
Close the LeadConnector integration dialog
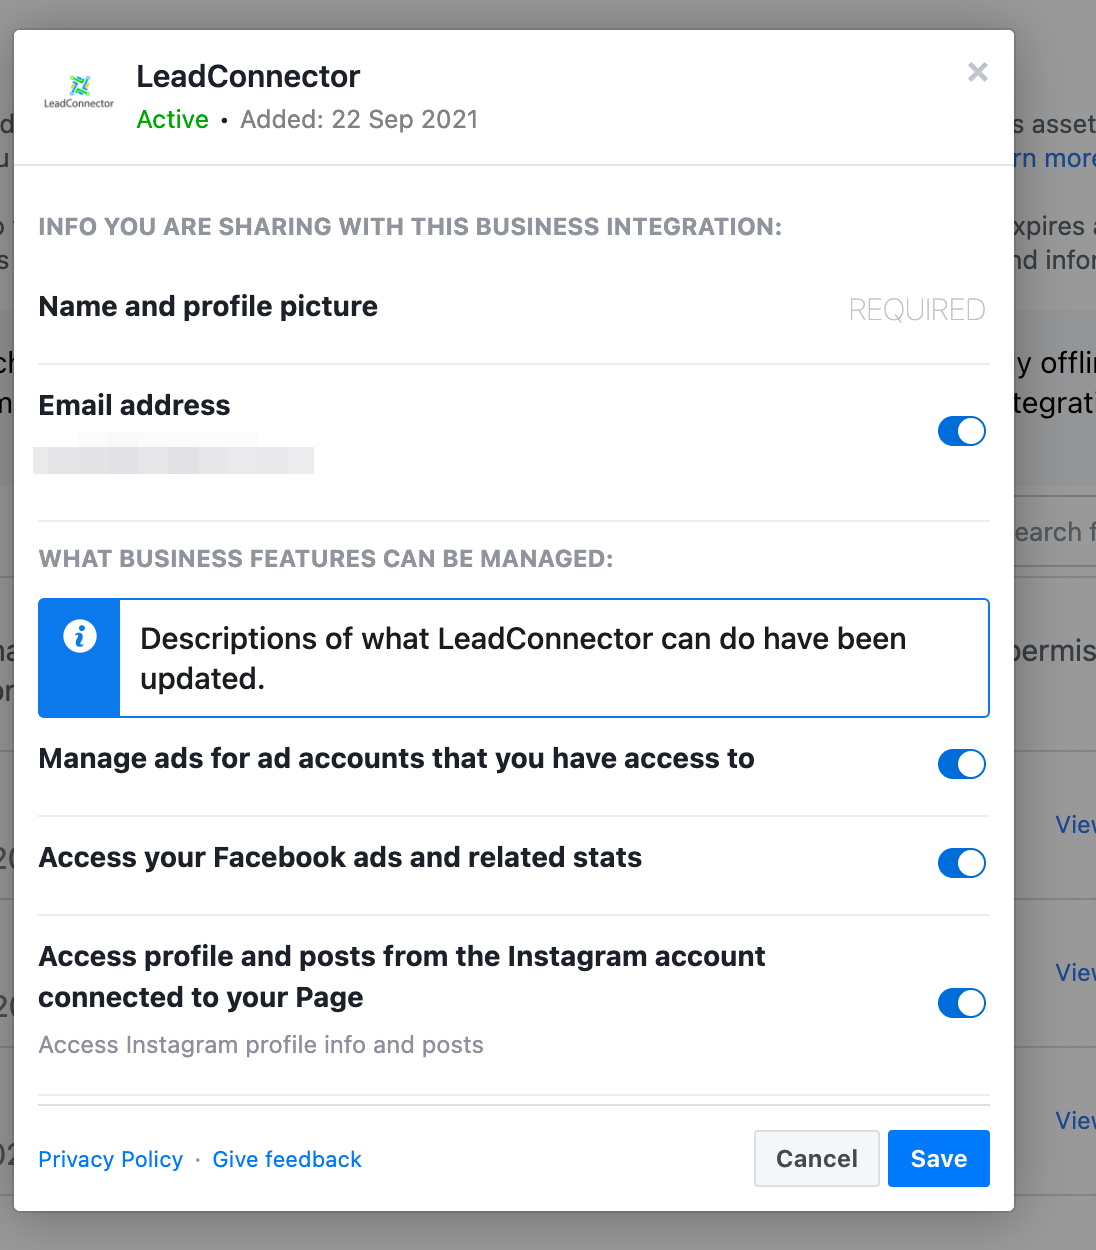[978, 72]
